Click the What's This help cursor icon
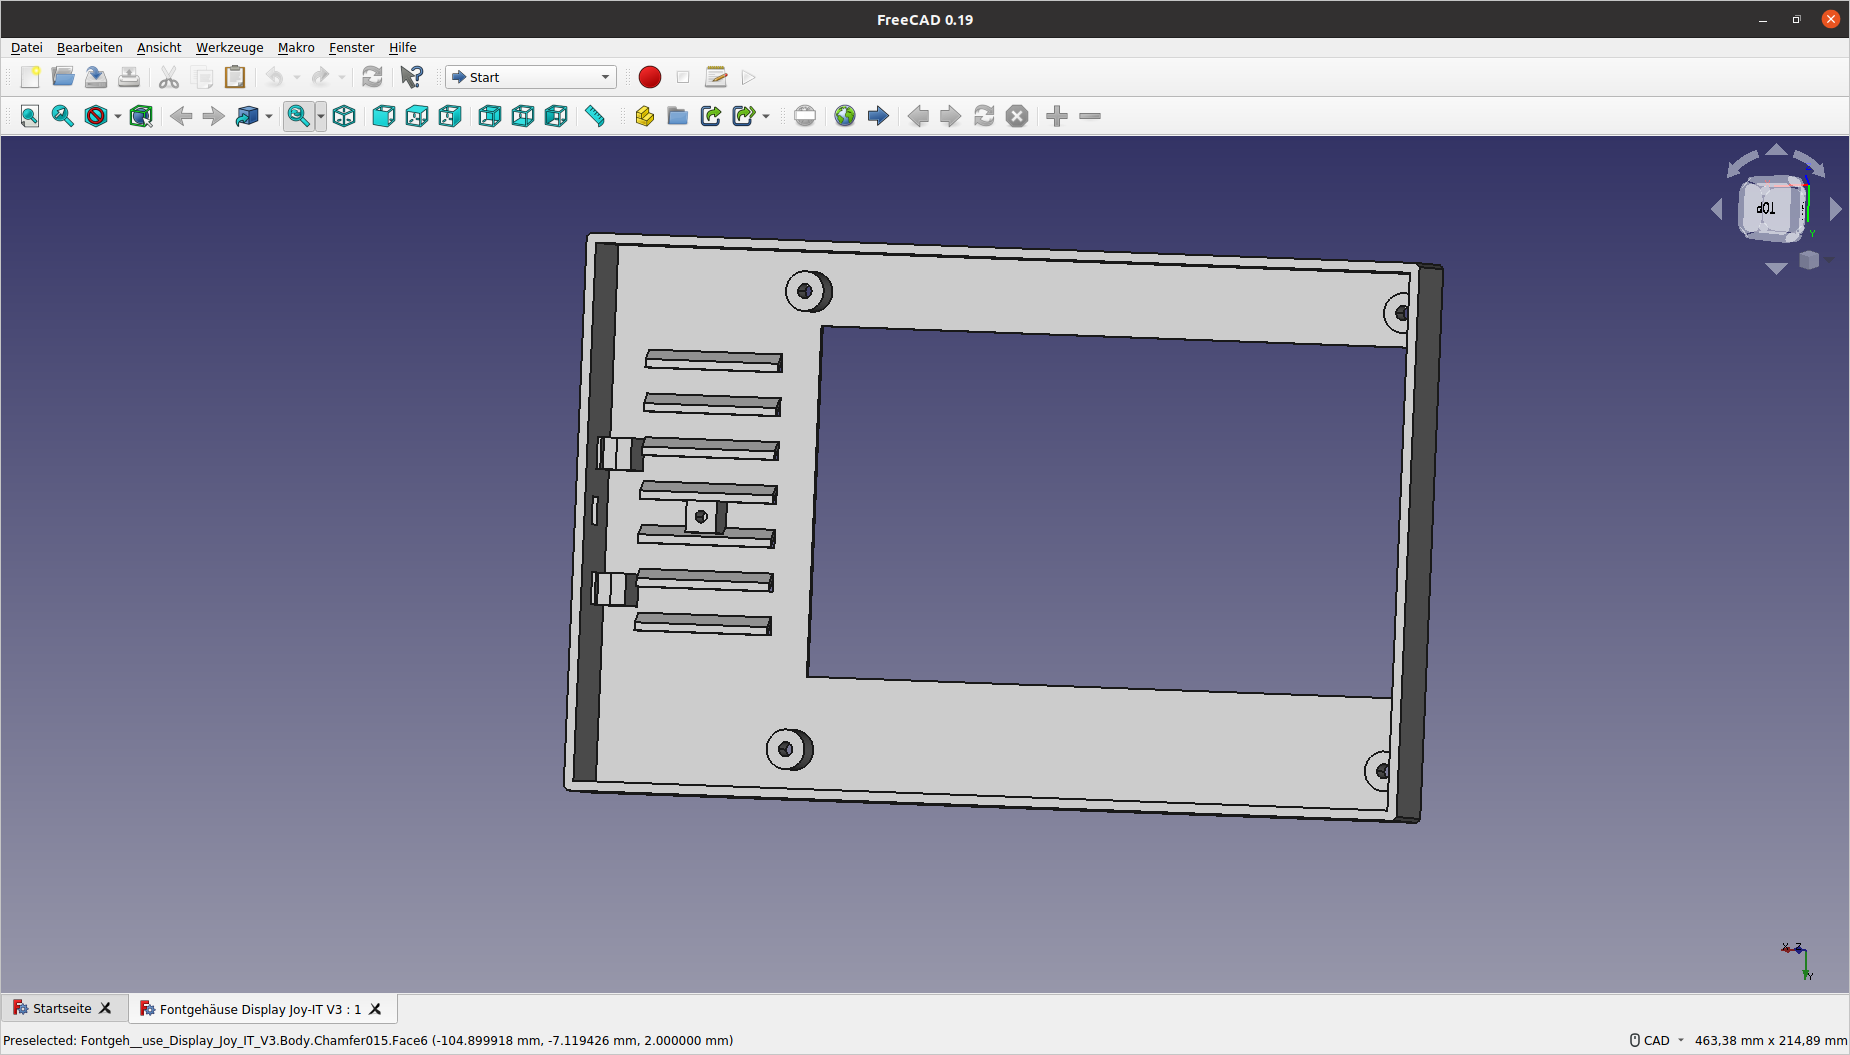Screen dimensions: 1850x1055 [x=411, y=77]
